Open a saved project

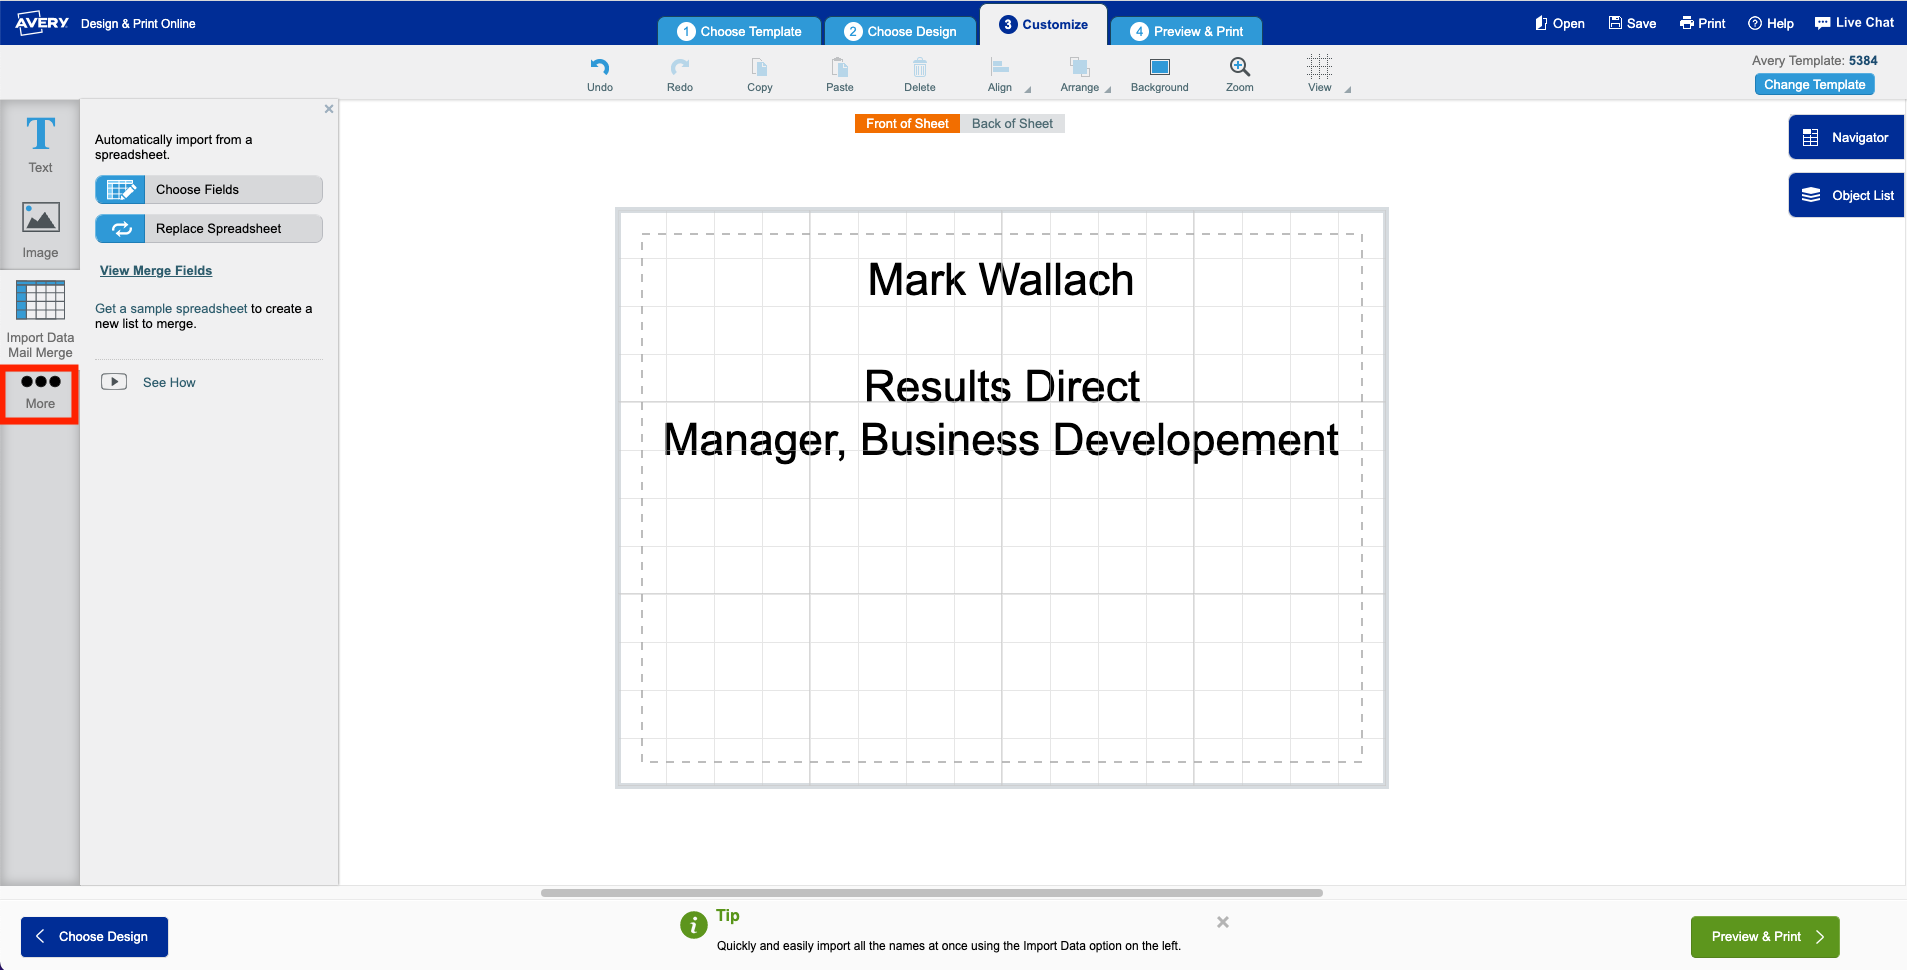(x=1560, y=23)
